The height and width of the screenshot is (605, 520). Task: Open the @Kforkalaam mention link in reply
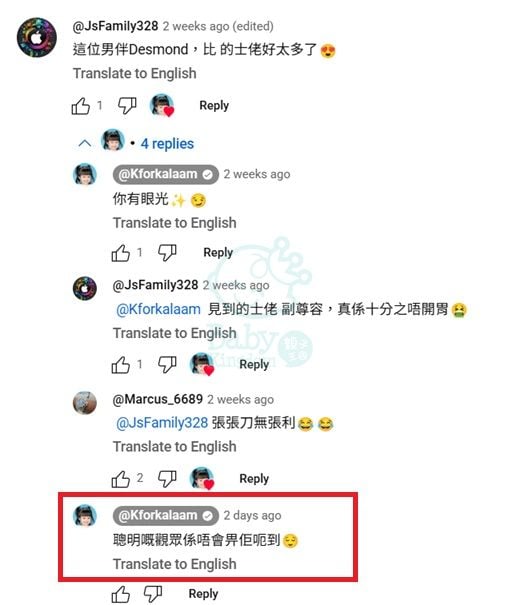(x=159, y=309)
